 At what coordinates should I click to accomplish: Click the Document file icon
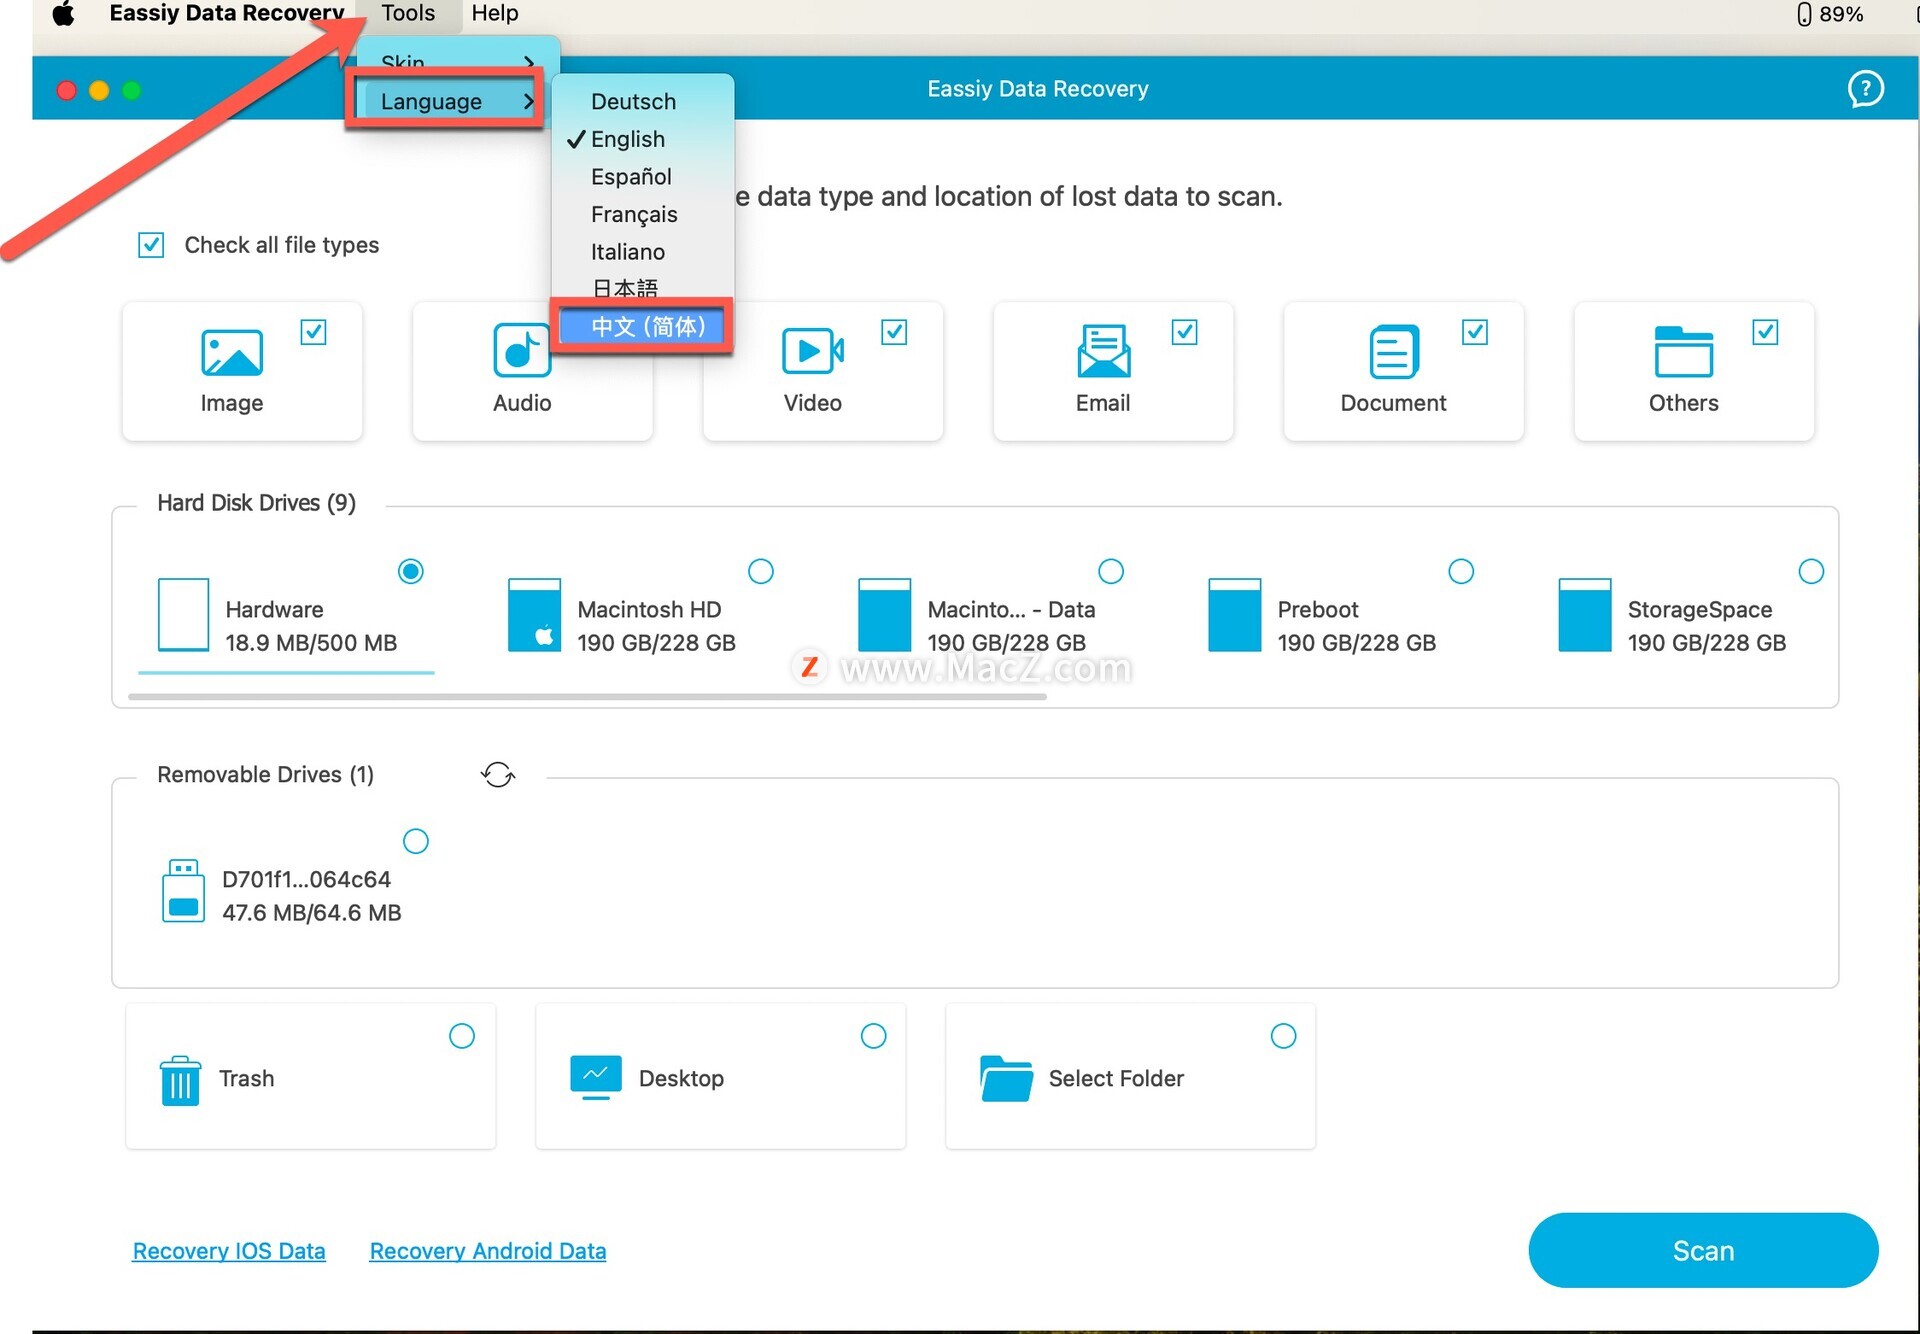(1393, 351)
